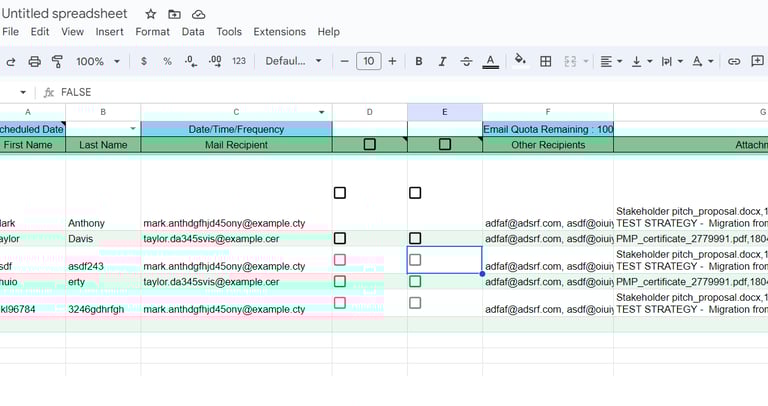The image size is (768, 406).
Task: Open dropdown arrow in cell B1
Action: coord(133,129)
